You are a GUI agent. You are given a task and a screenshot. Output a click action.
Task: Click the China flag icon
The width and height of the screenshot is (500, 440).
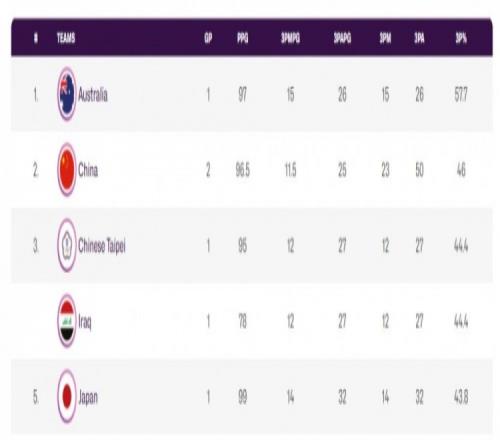(67, 170)
